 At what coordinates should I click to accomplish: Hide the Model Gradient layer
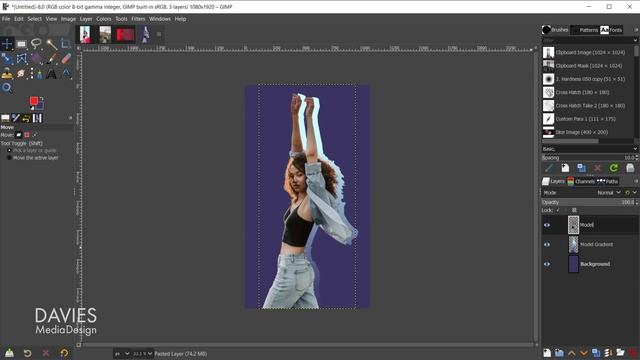(547, 244)
